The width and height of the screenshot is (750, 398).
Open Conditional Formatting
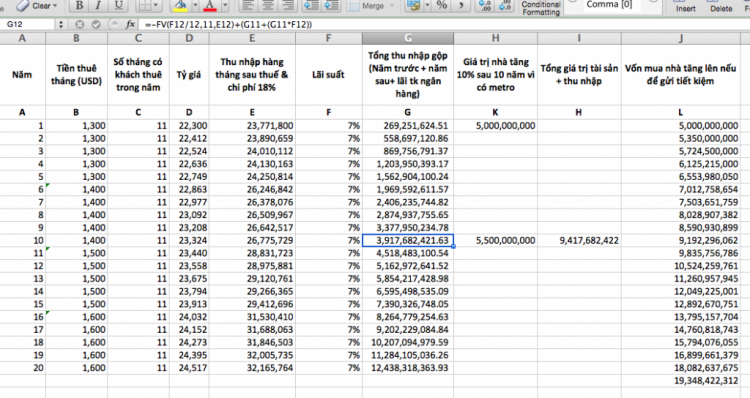pos(540,8)
